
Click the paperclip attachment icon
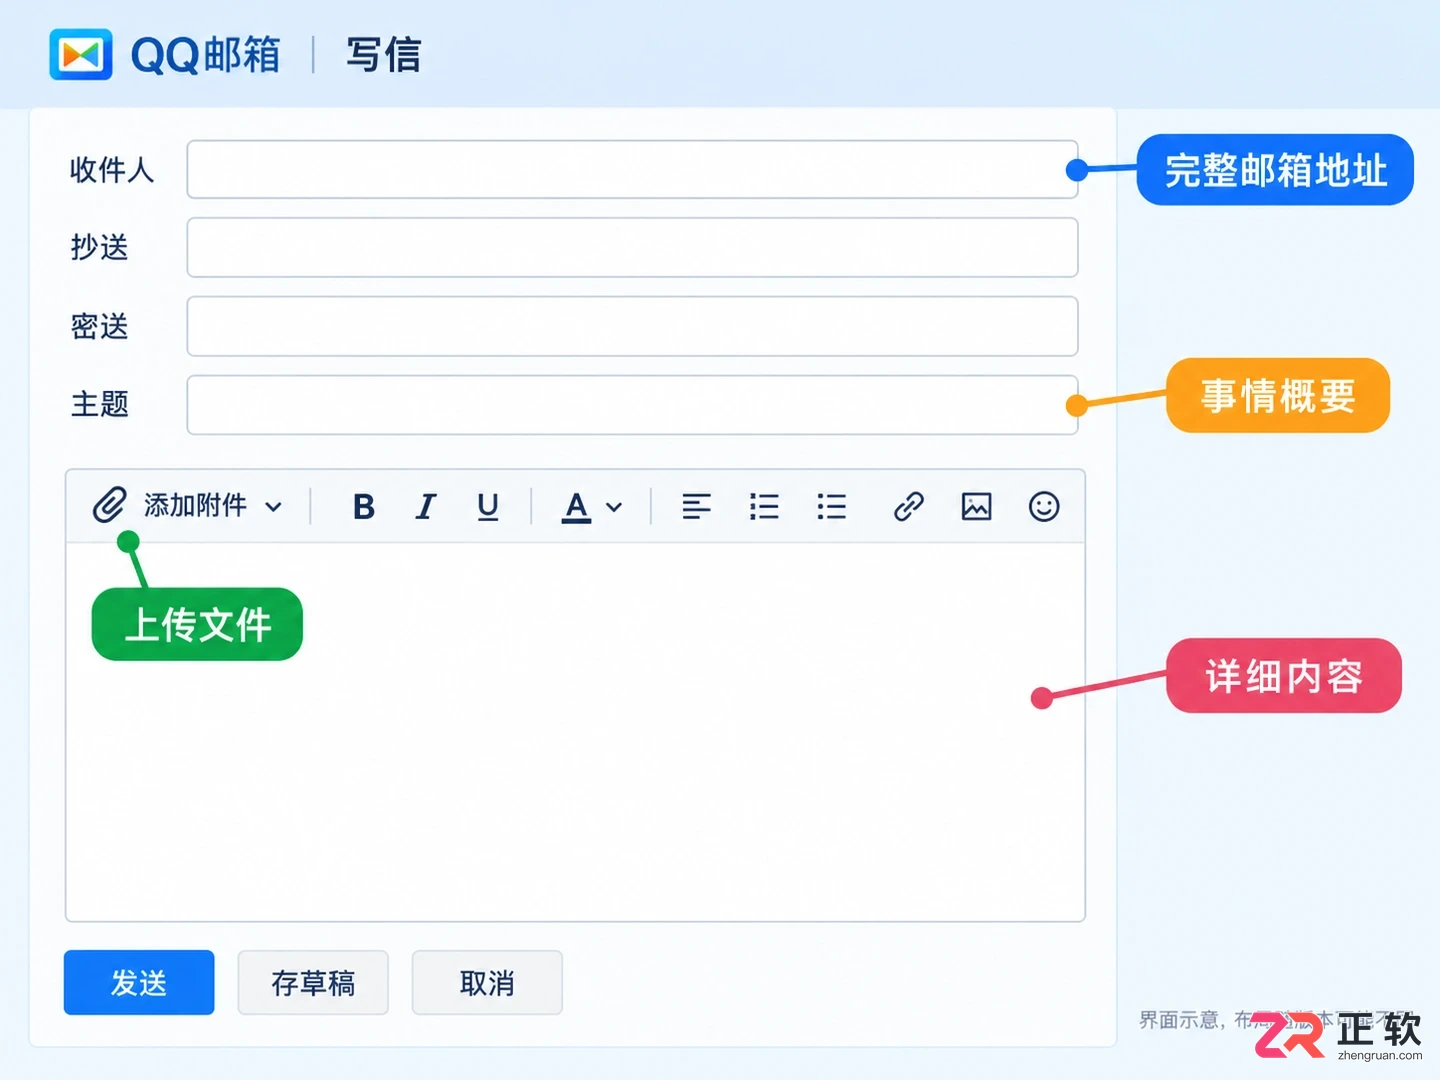point(109,505)
